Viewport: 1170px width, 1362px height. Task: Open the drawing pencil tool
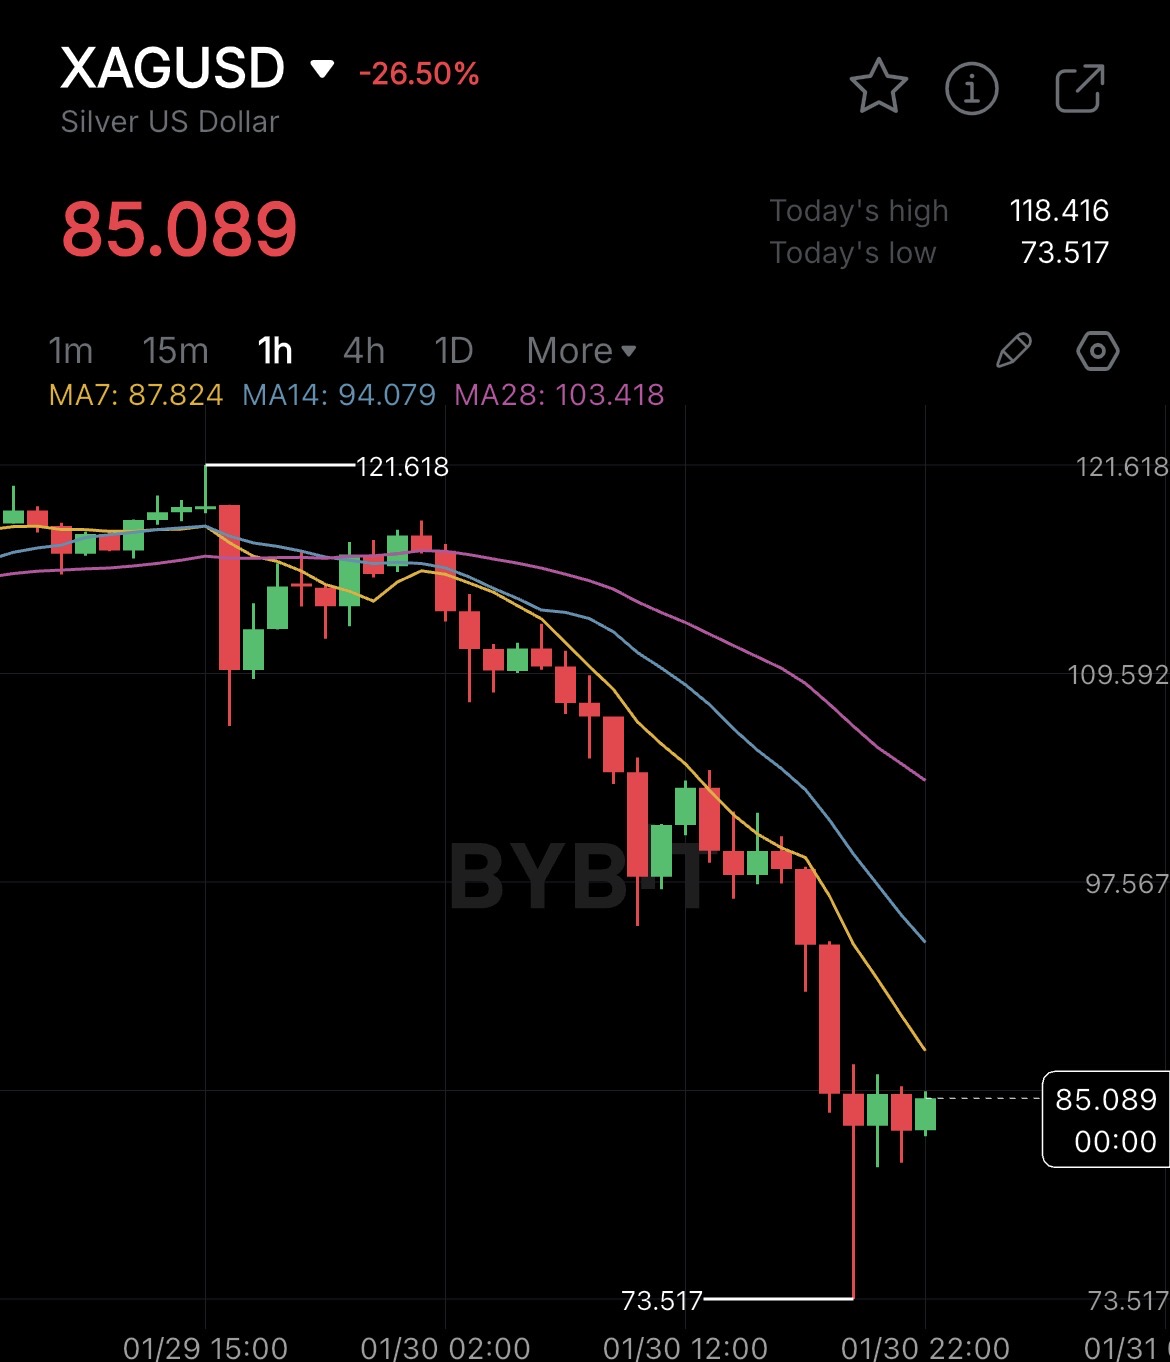[x=1013, y=351]
